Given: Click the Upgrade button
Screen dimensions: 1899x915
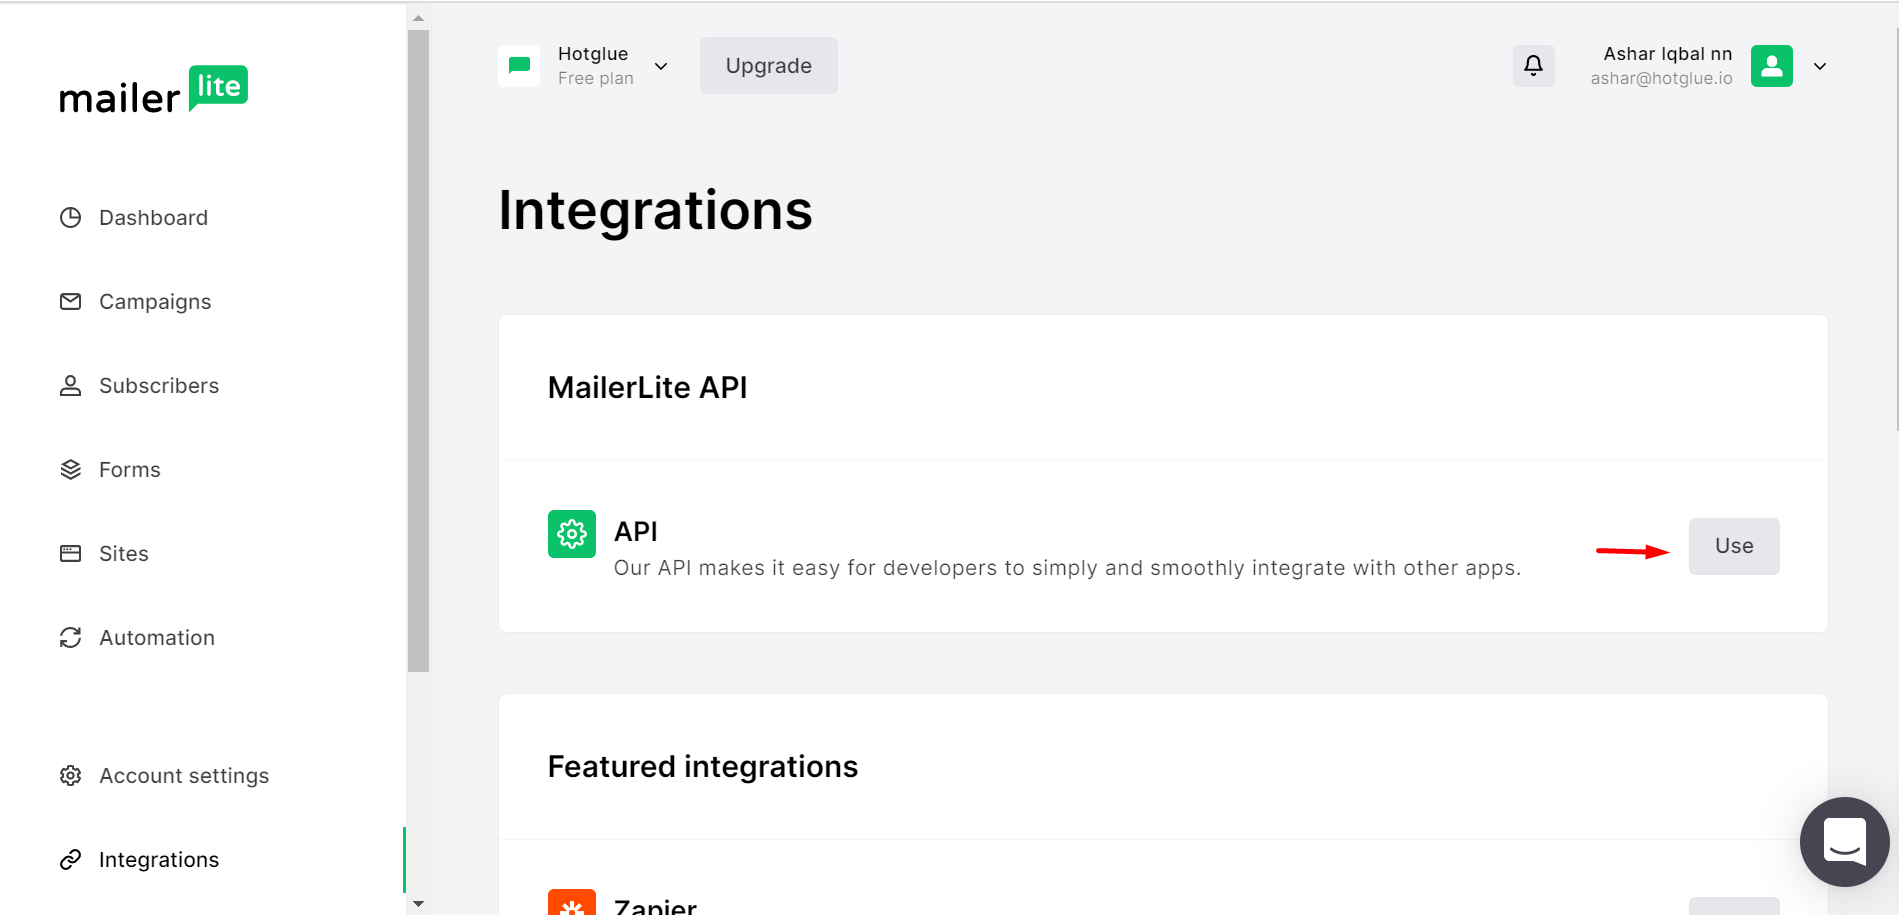Looking at the screenshot, I should click(x=769, y=66).
